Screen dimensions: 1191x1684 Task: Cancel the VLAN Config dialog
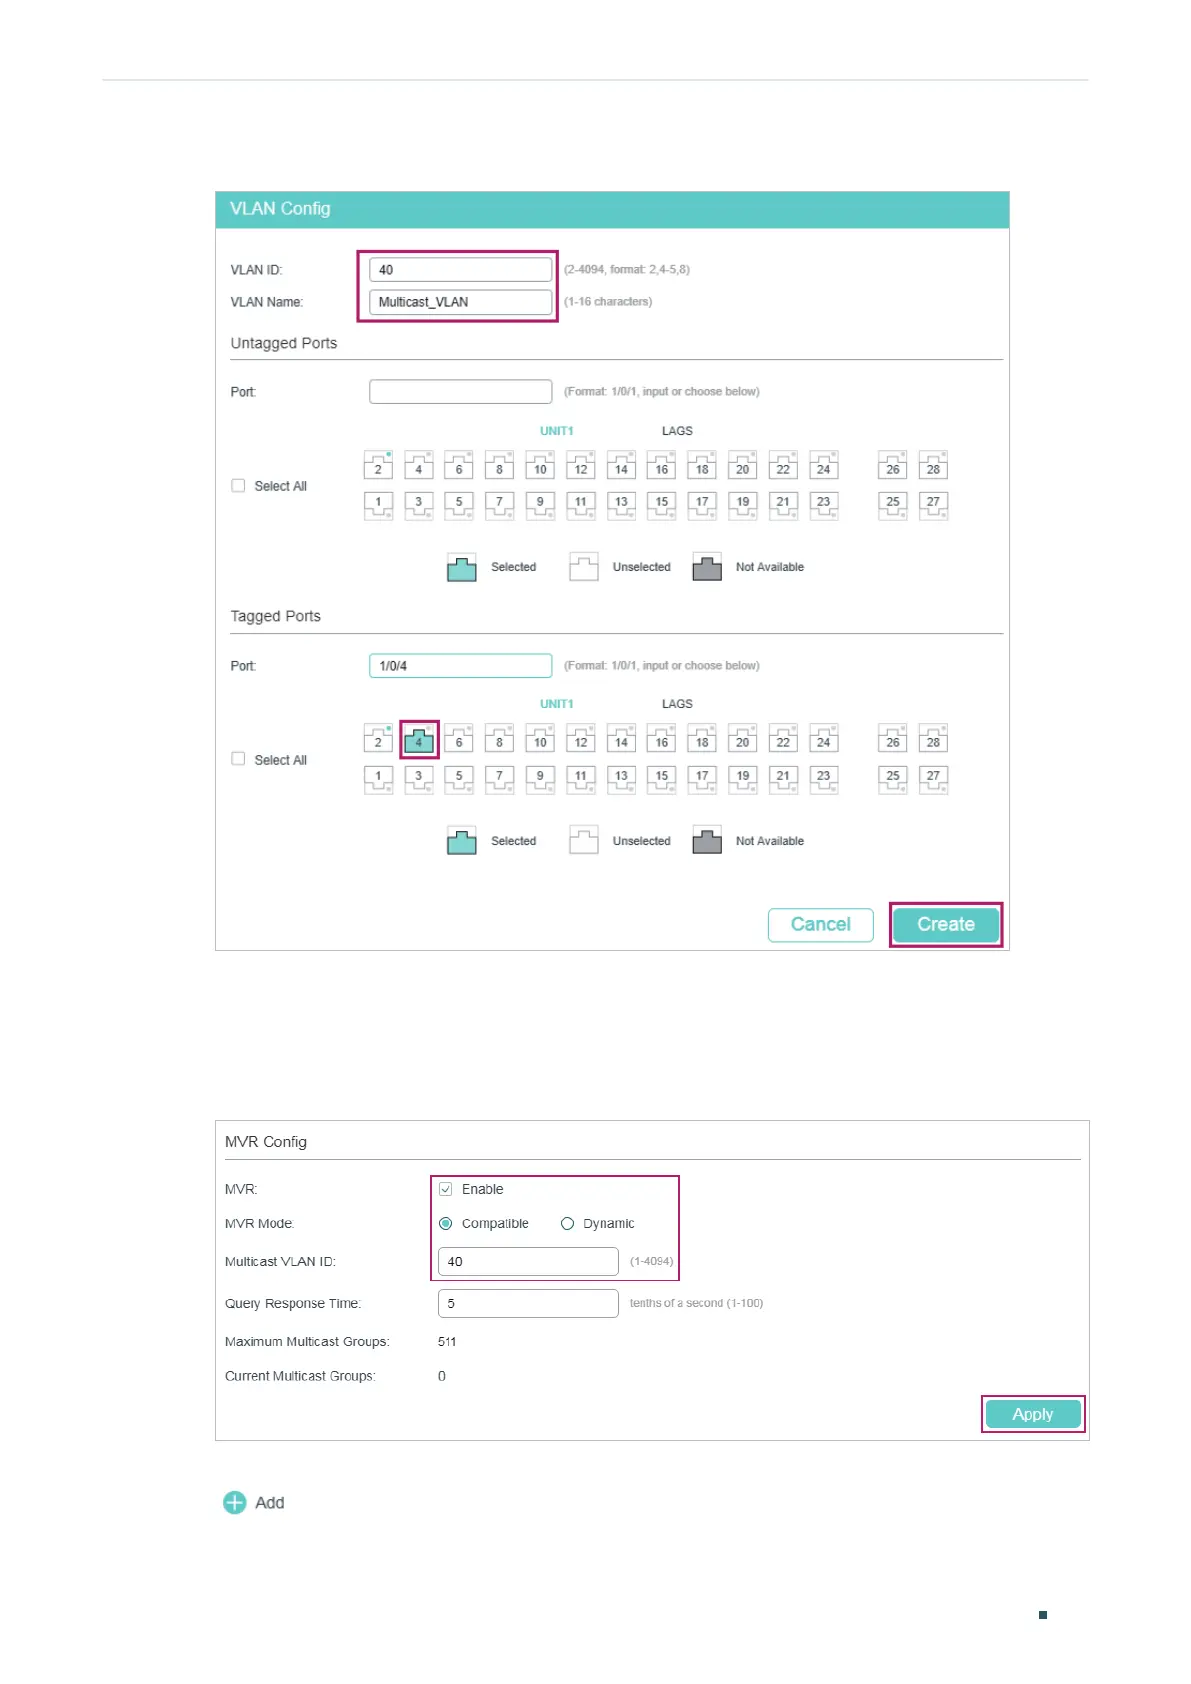point(821,924)
